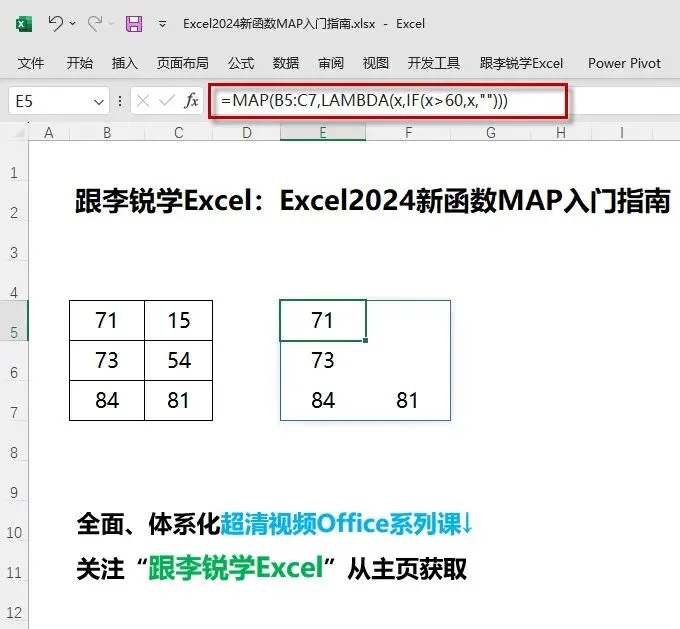
Task: Select column I header
Action: [x=621, y=132]
